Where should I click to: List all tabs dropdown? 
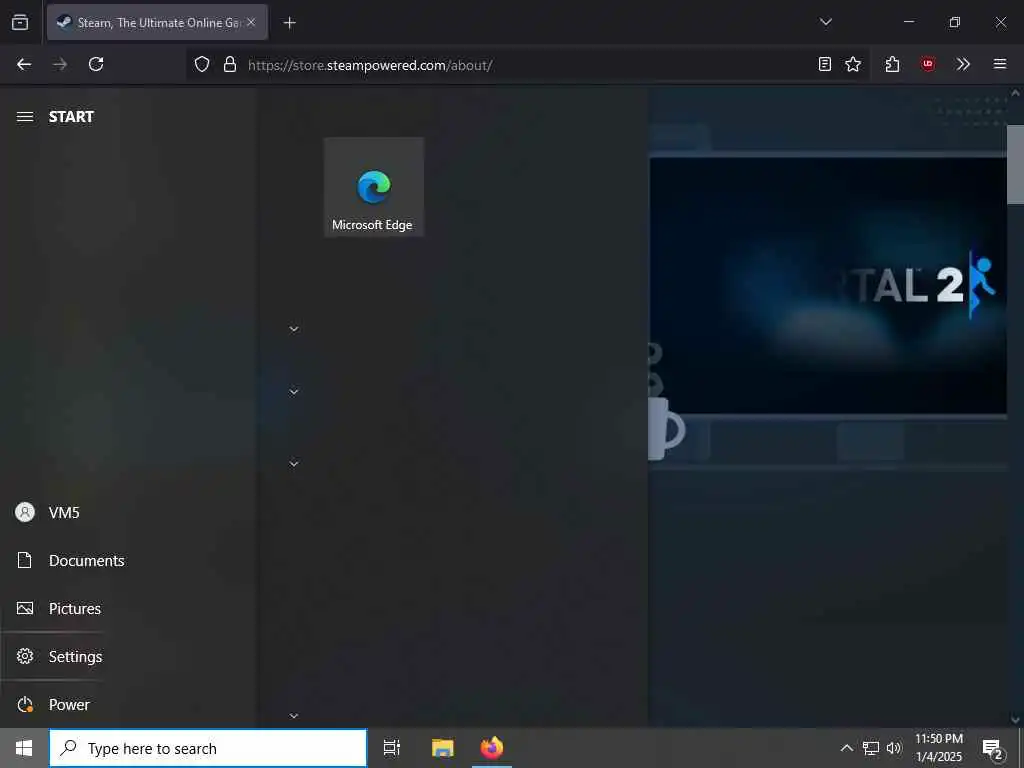[x=826, y=22]
